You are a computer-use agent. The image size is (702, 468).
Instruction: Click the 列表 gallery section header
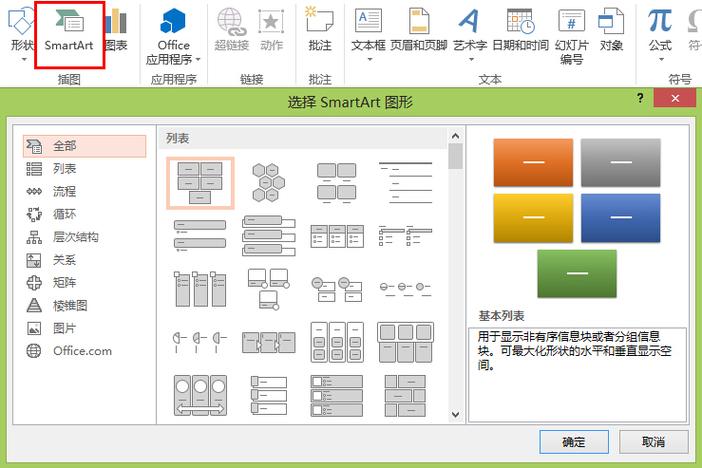[178, 138]
